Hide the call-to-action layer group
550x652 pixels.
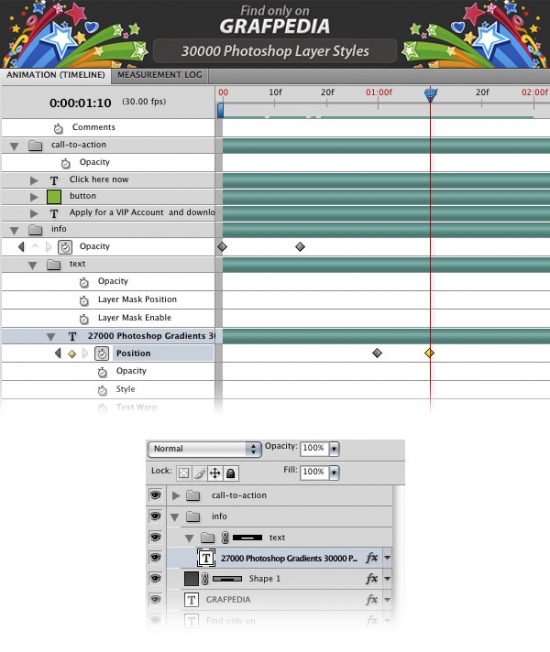[155, 495]
